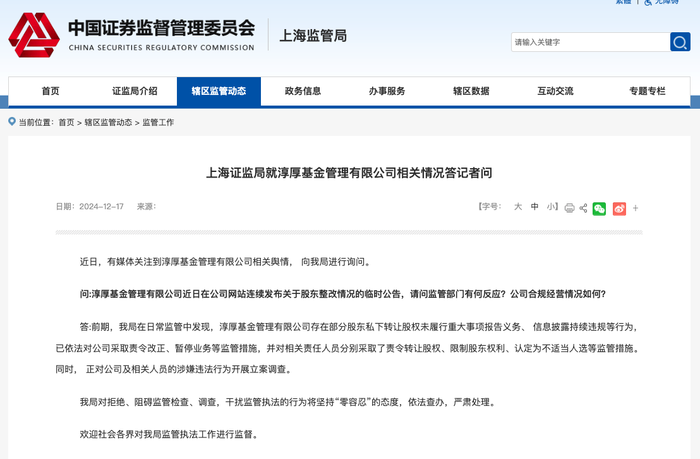Click CHINA SECURITIES REGULATORY COMMISSION English text

pos(162,48)
